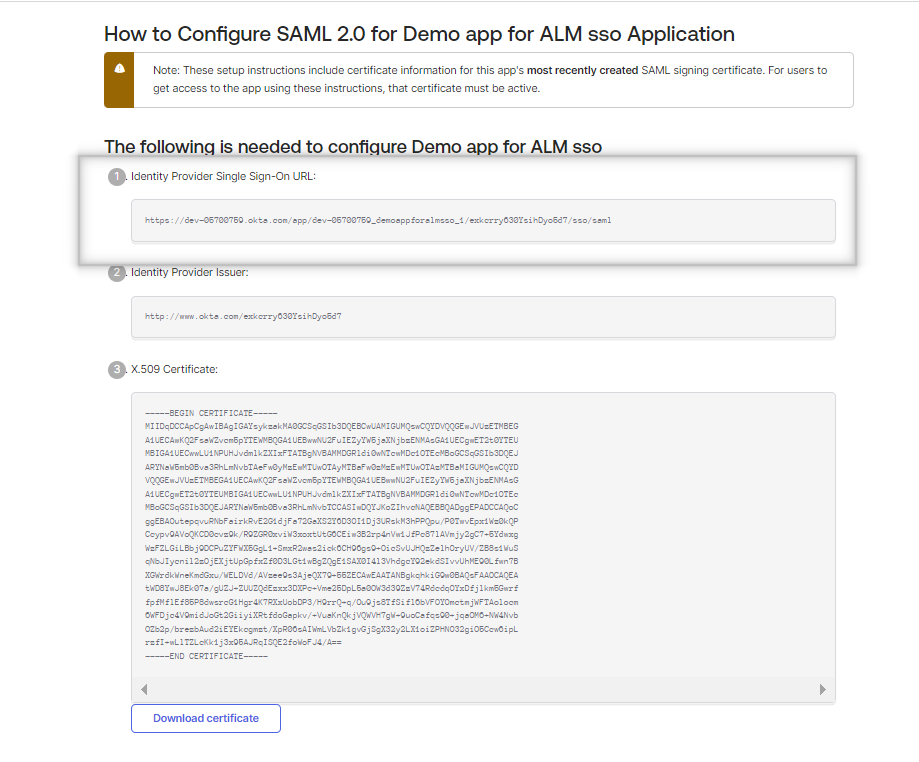The height and width of the screenshot is (762, 919).
Task: Click the 'How to Configure SAML 2.0' heading
Action: click(419, 34)
